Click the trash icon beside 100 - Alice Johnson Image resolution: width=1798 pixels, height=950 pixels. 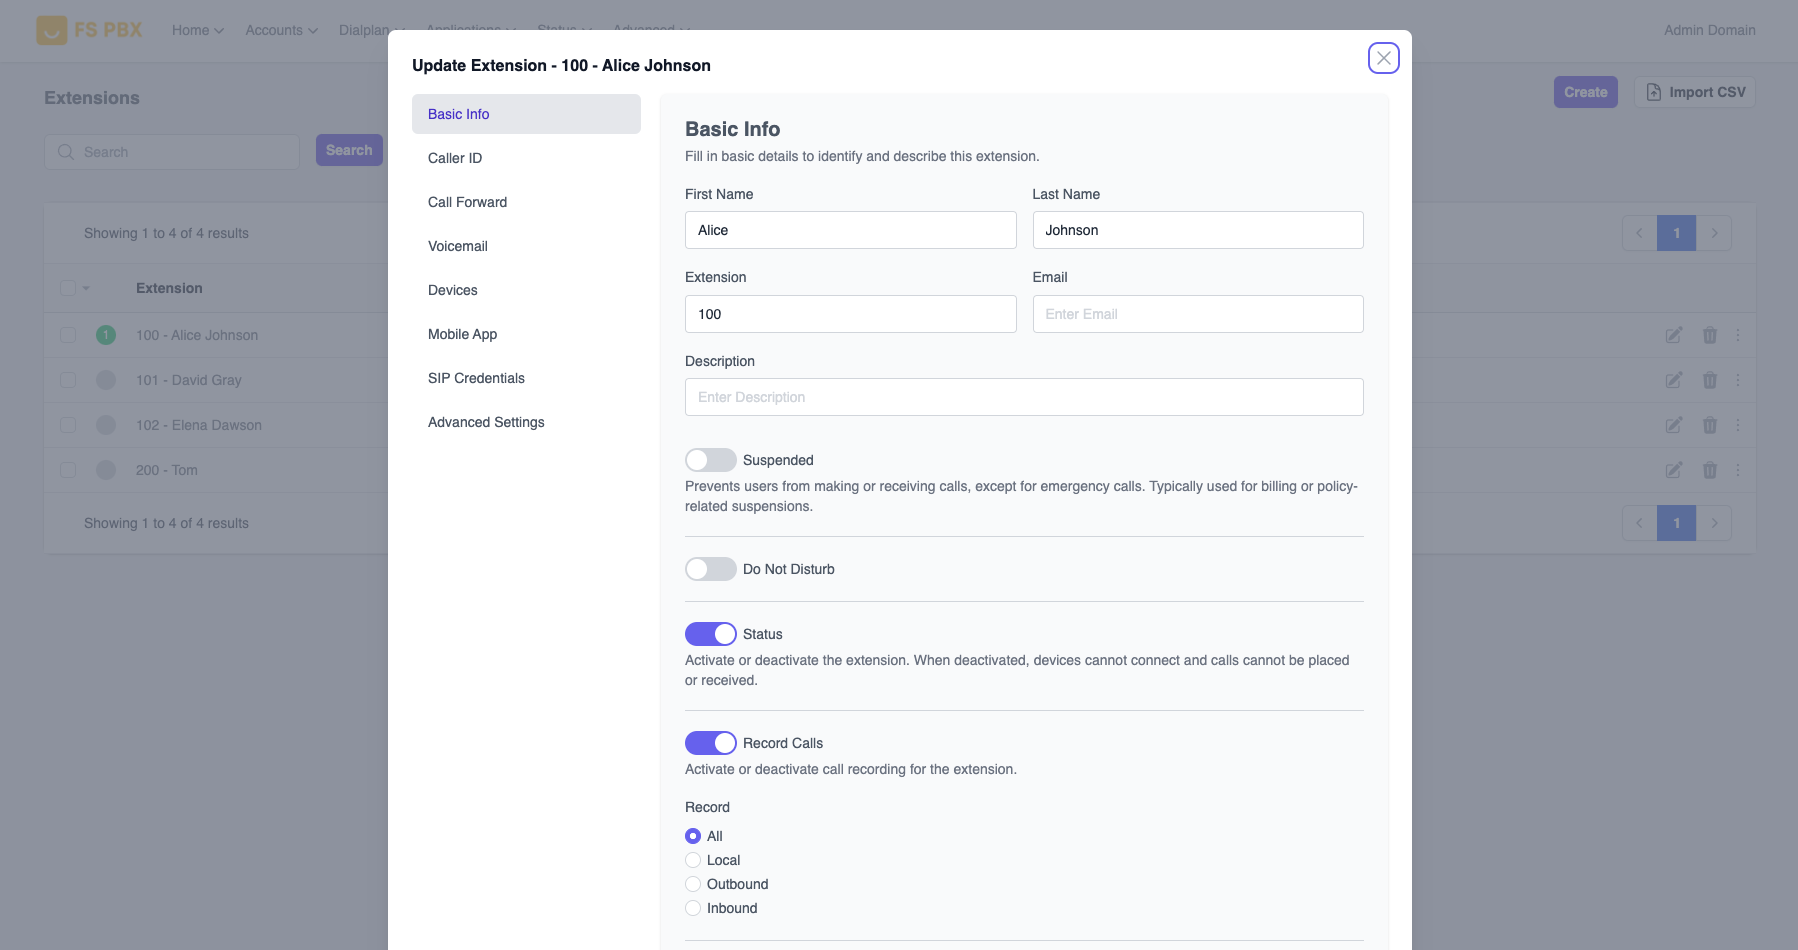[x=1710, y=335]
